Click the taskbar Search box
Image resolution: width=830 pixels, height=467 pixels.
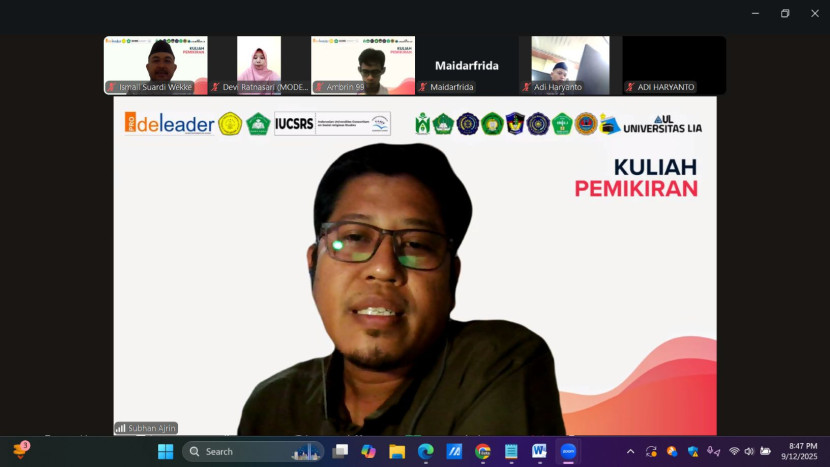pyautogui.click(x=250, y=451)
